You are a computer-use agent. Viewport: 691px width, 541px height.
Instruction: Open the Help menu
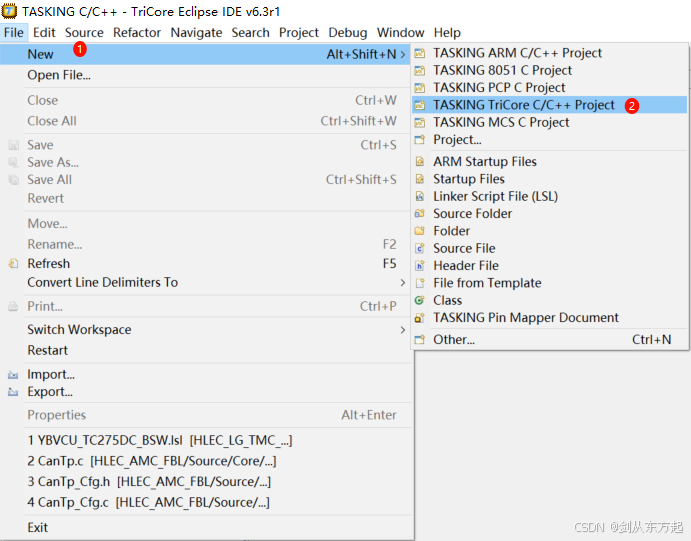point(447,33)
